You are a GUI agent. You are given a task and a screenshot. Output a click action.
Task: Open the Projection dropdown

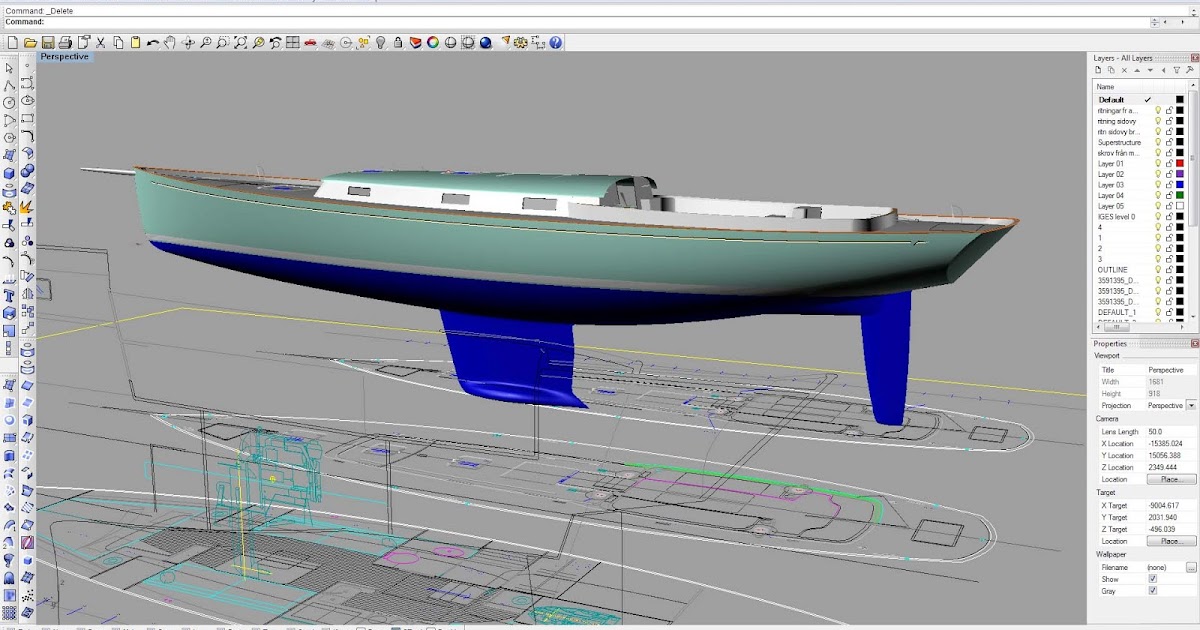(x=1190, y=406)
